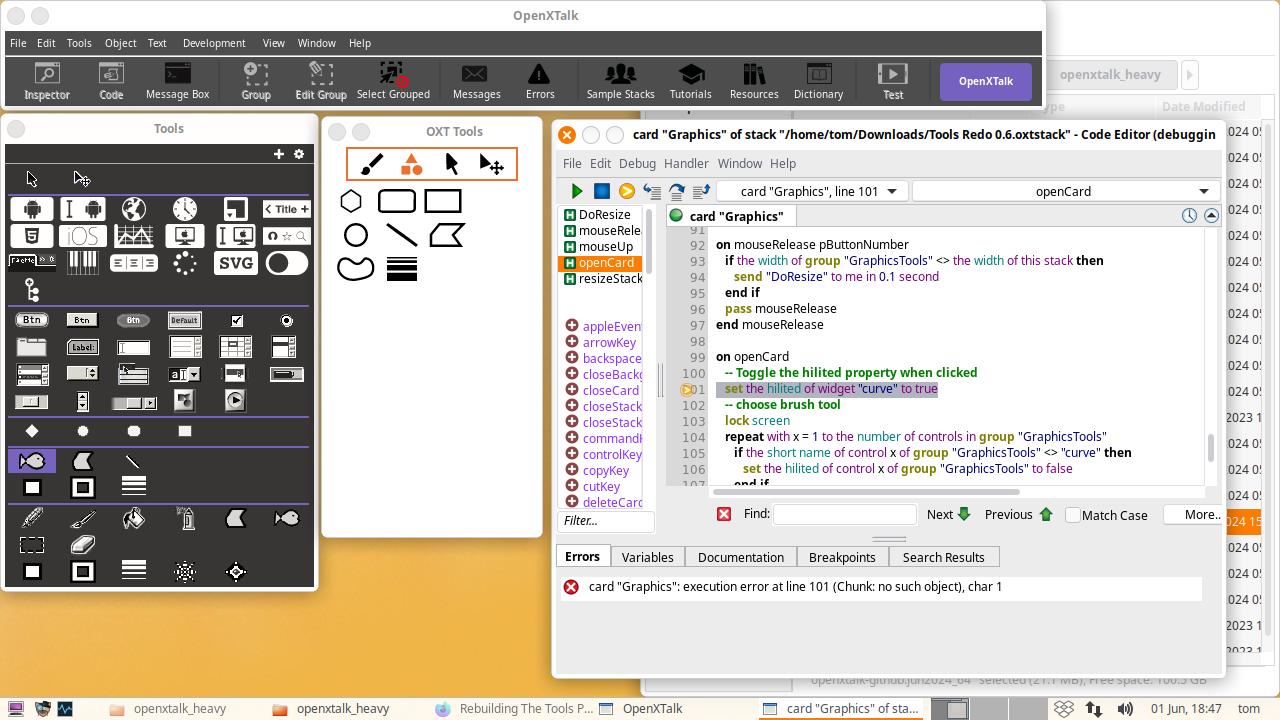Select the hexagon shape in OXT Tools

(351, 201)
